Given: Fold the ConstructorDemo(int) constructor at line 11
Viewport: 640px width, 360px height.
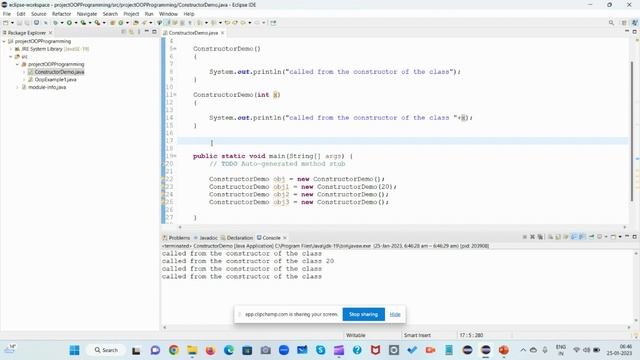Looking at the screenshot, I should tap(175, 95).
